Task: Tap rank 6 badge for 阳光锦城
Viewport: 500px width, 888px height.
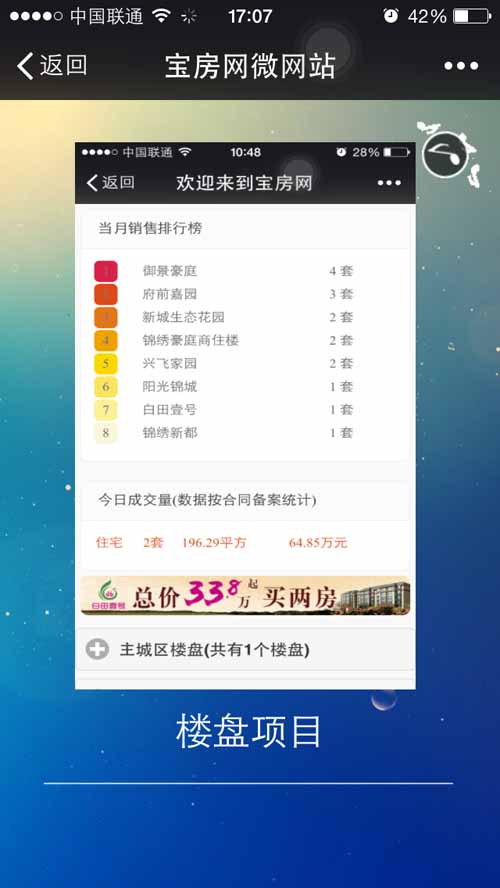Action: [x=106, y=387]
